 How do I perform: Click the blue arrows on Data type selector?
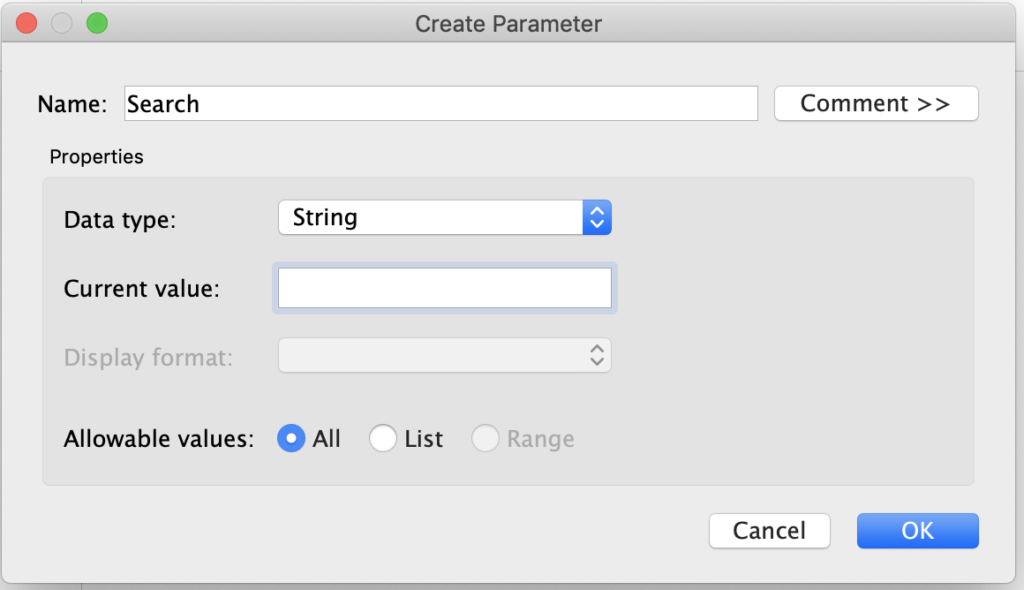coord(597,218)
